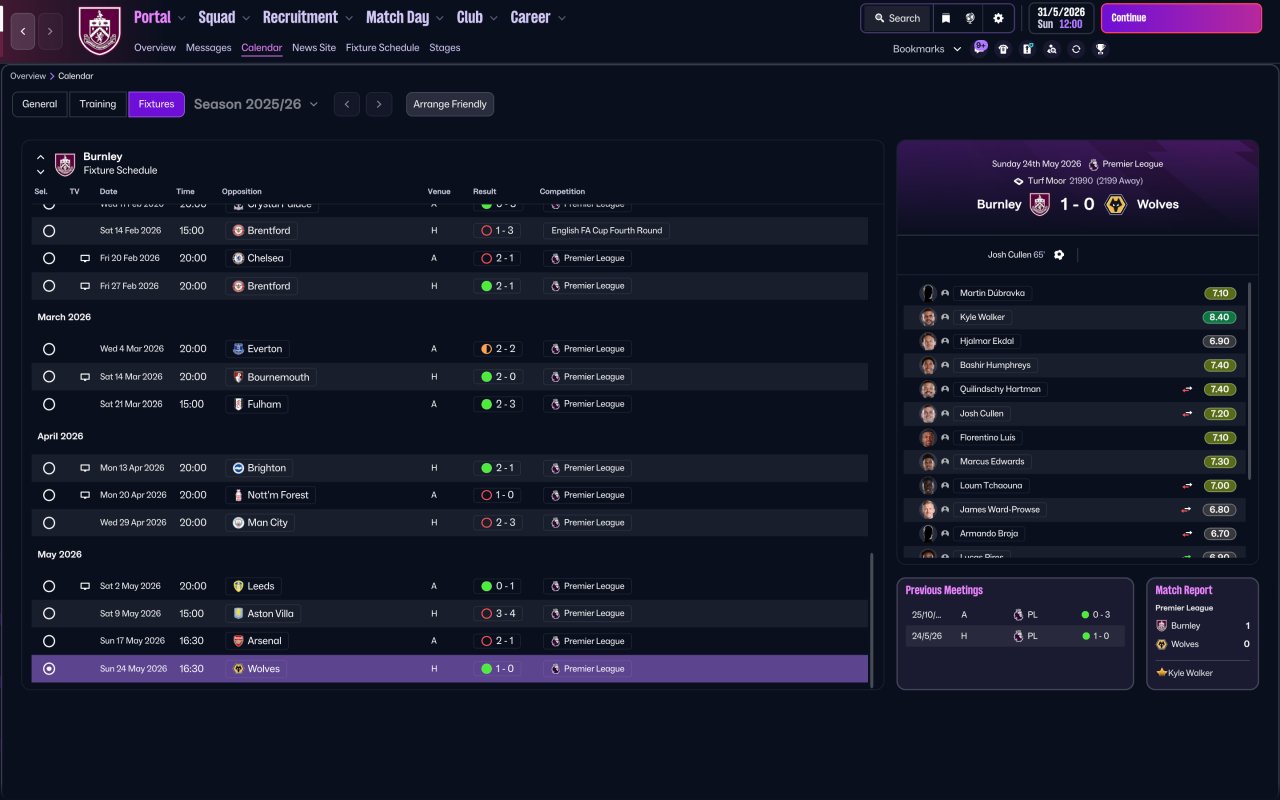Open the 25/10 away previous meeting row

point(1015,615)
